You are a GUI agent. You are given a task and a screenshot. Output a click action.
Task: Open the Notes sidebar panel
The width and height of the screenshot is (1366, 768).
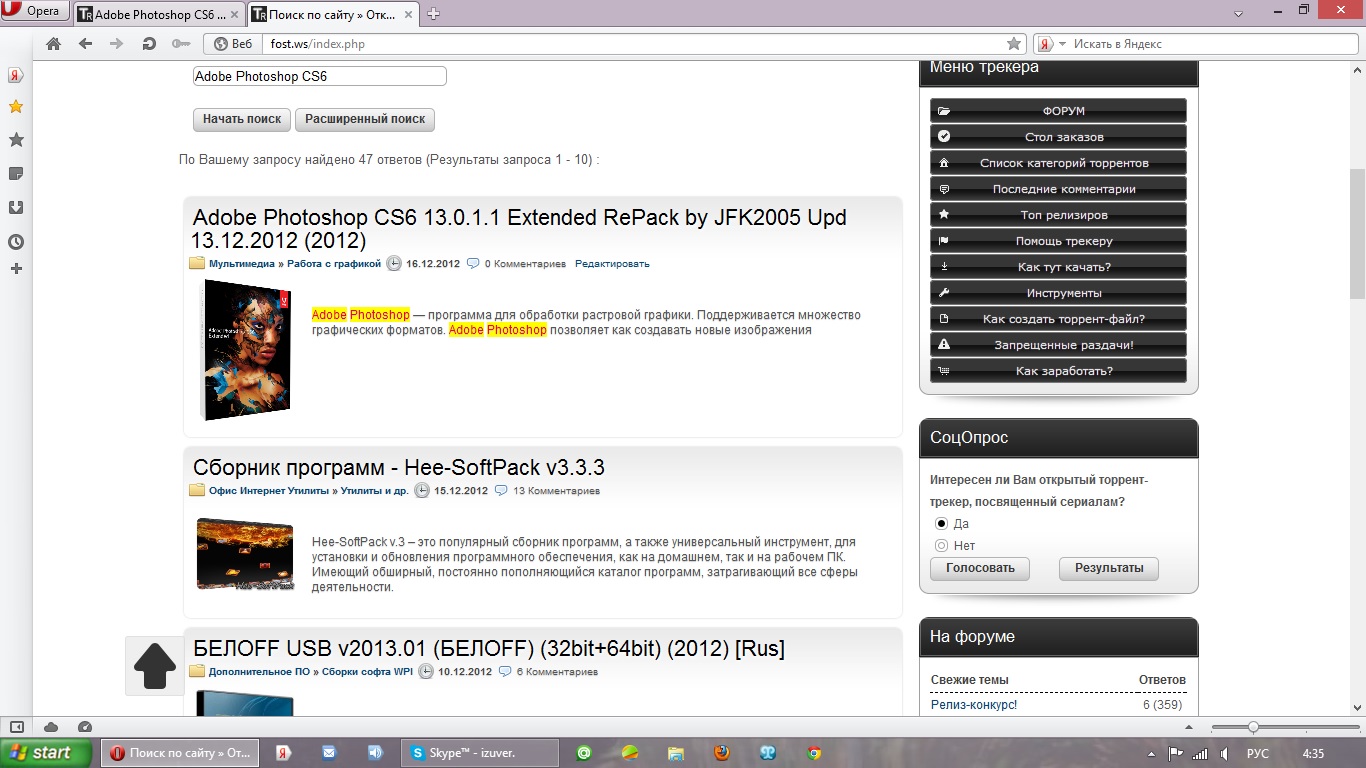[x=16, y=174]
